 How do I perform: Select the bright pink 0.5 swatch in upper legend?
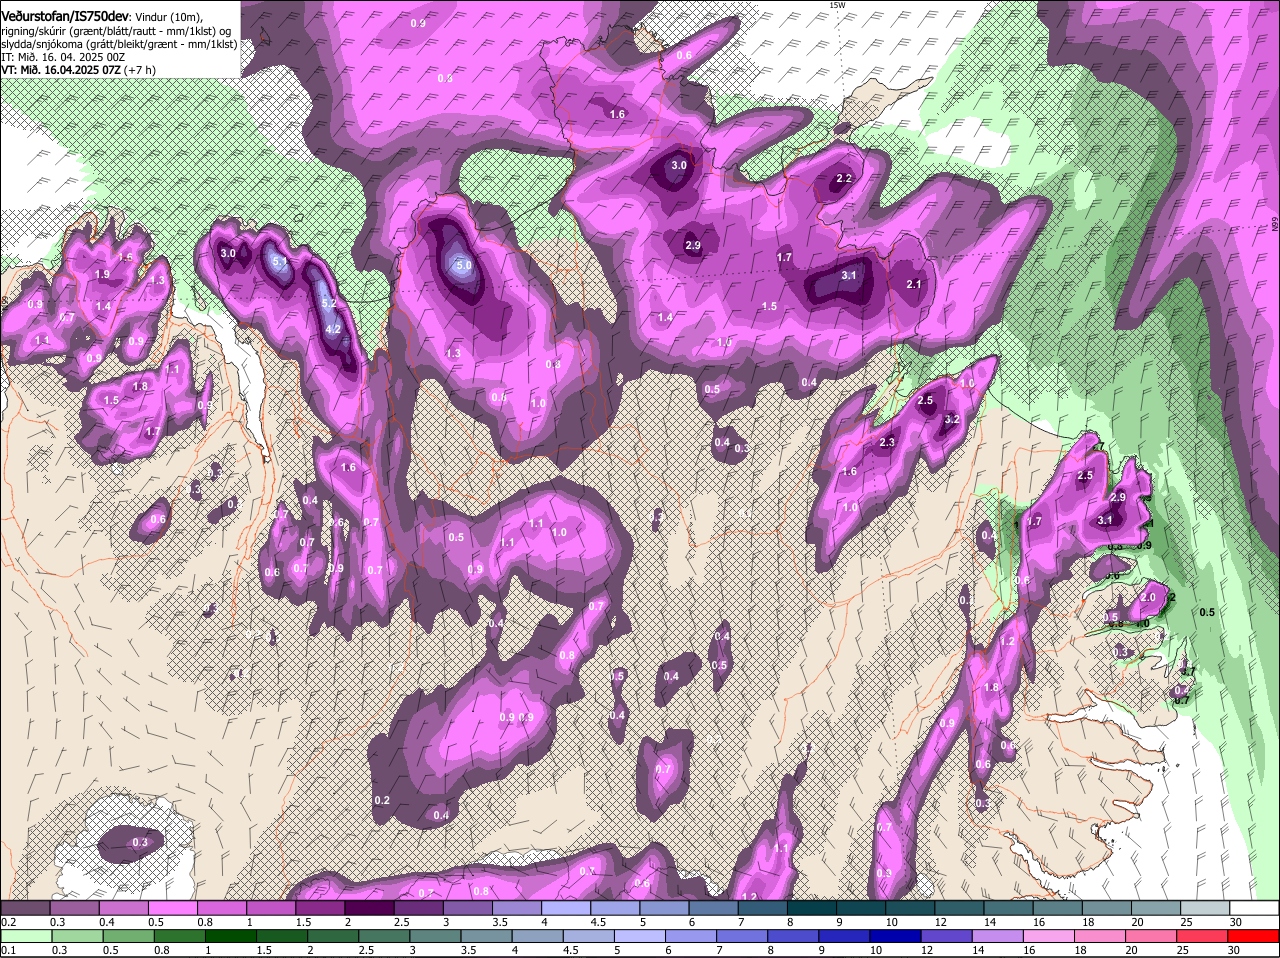click(x=172, y=907)
